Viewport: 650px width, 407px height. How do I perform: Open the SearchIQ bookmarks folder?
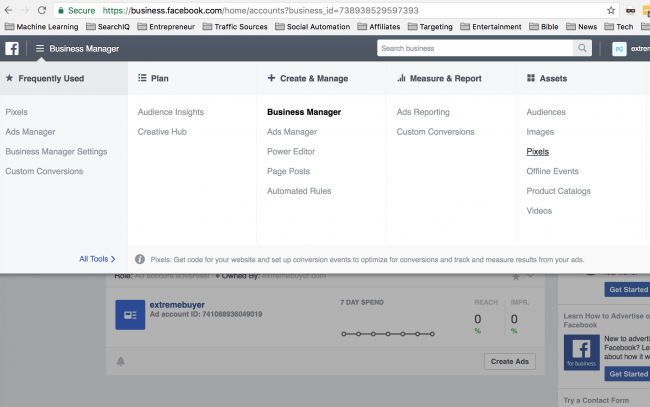108,27
